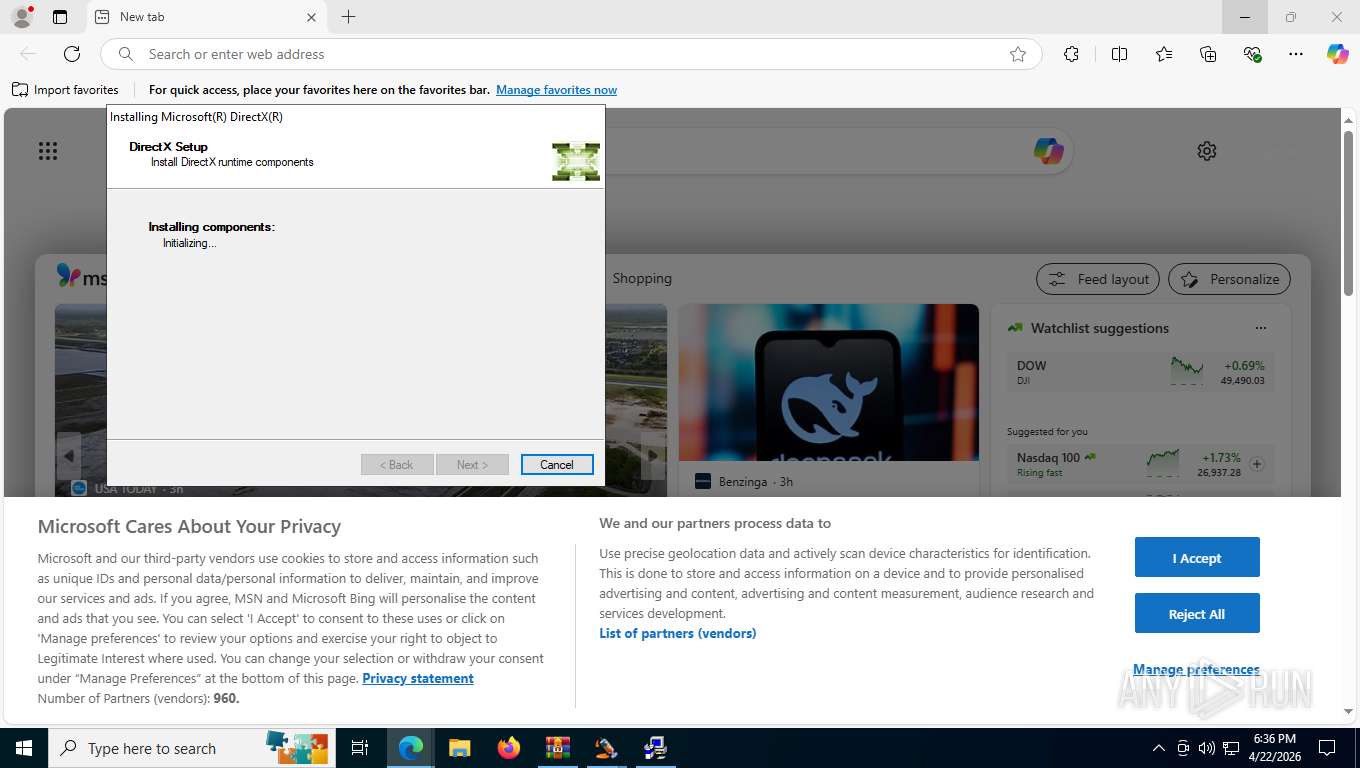Click the Edge profile avatar icon
The width and height of the screenshot is (1360, 768).
click(x=21, y=17)
